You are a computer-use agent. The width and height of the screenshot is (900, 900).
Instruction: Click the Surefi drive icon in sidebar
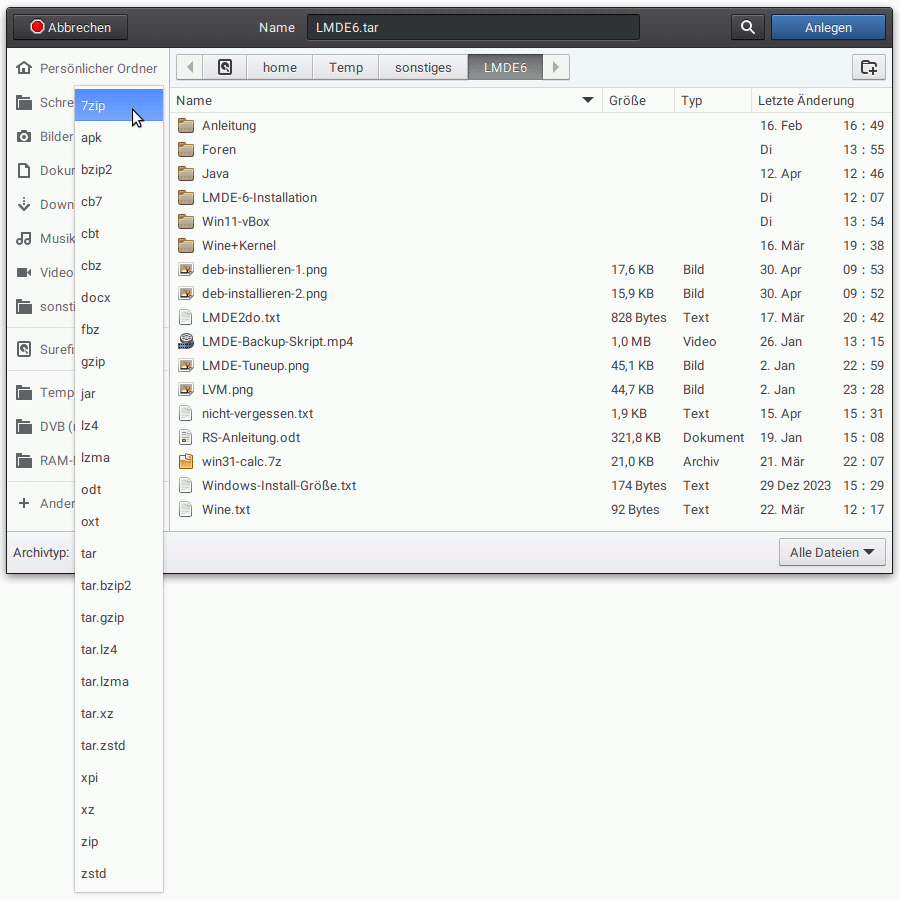click(24, 349)
